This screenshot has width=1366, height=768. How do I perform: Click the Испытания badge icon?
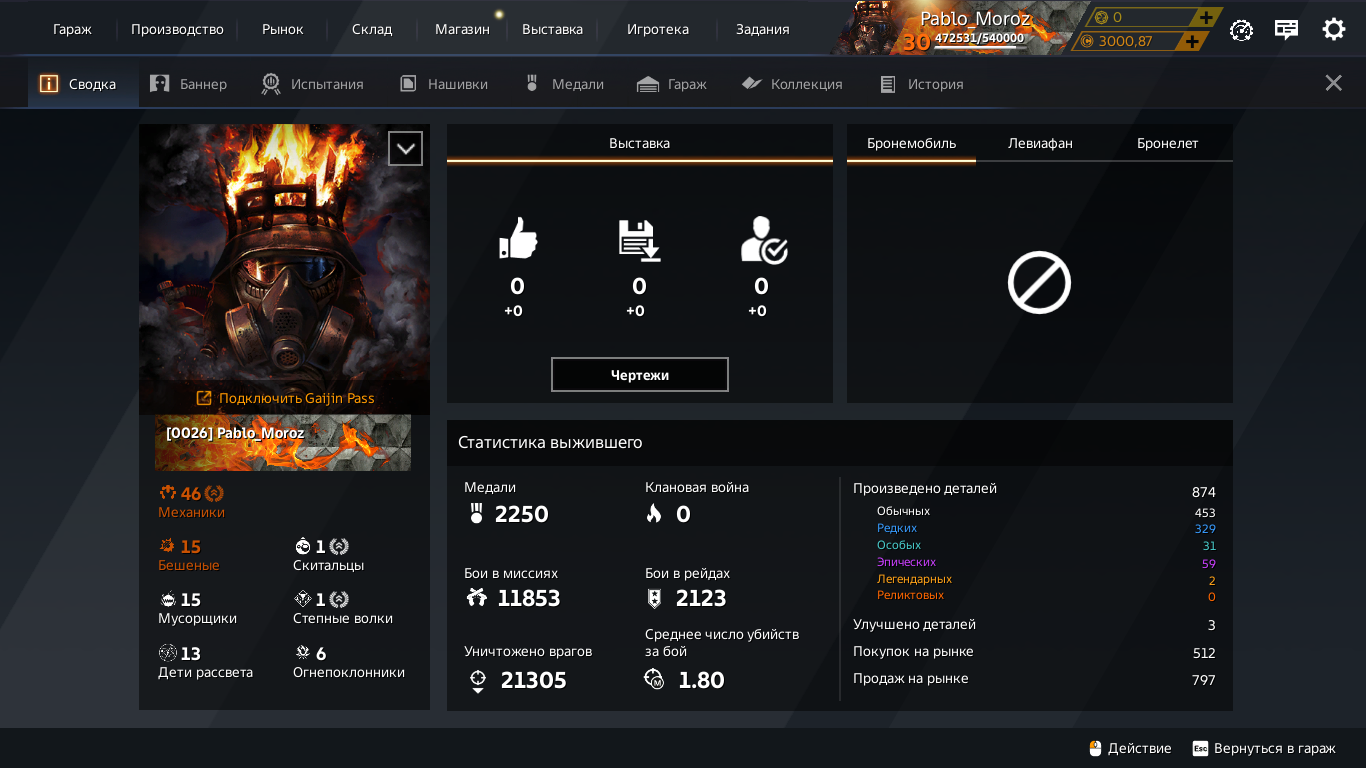click(x=270, y=84)
